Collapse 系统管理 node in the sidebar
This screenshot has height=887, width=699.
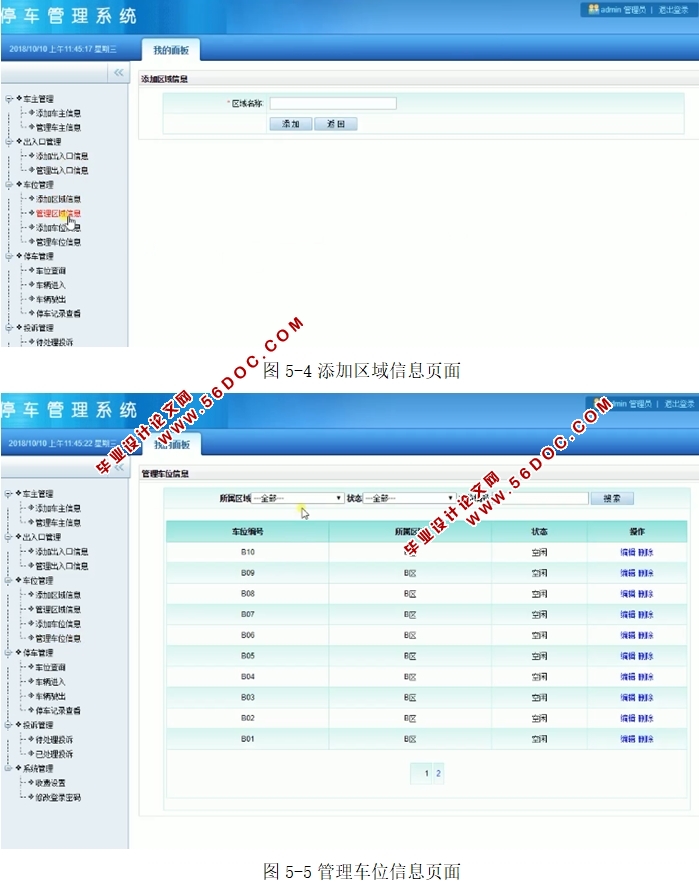[x=8, y=768]
